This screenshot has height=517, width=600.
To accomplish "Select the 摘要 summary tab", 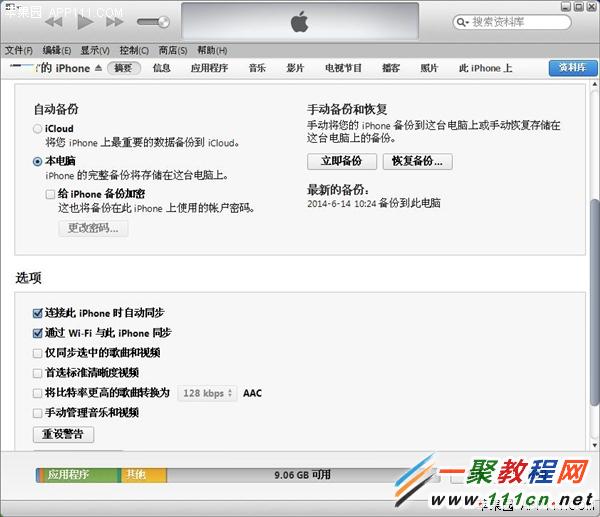I will click(x=124, y=68).
